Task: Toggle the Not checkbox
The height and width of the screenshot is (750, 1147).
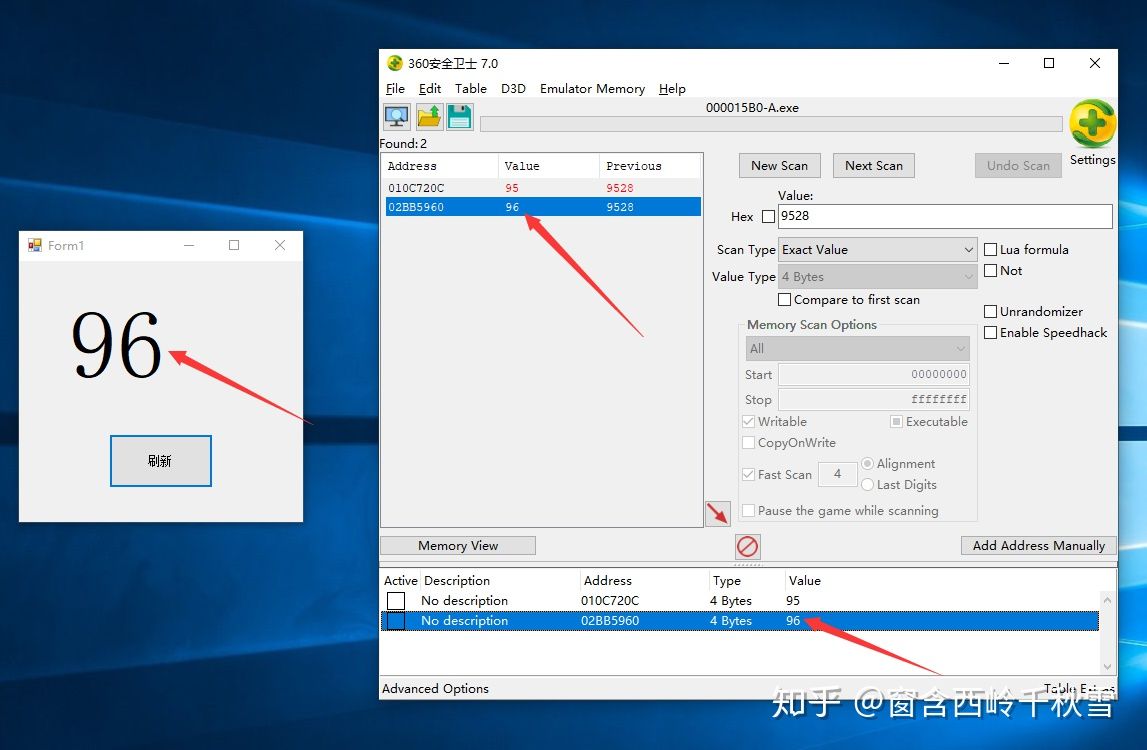Action: 990,271
